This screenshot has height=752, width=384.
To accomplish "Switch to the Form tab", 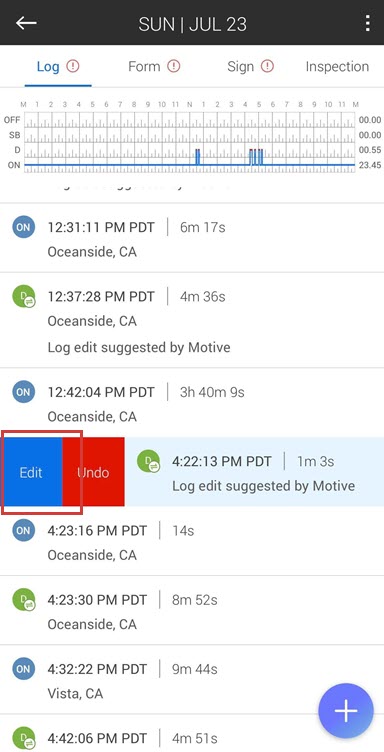I will point(154,66).
